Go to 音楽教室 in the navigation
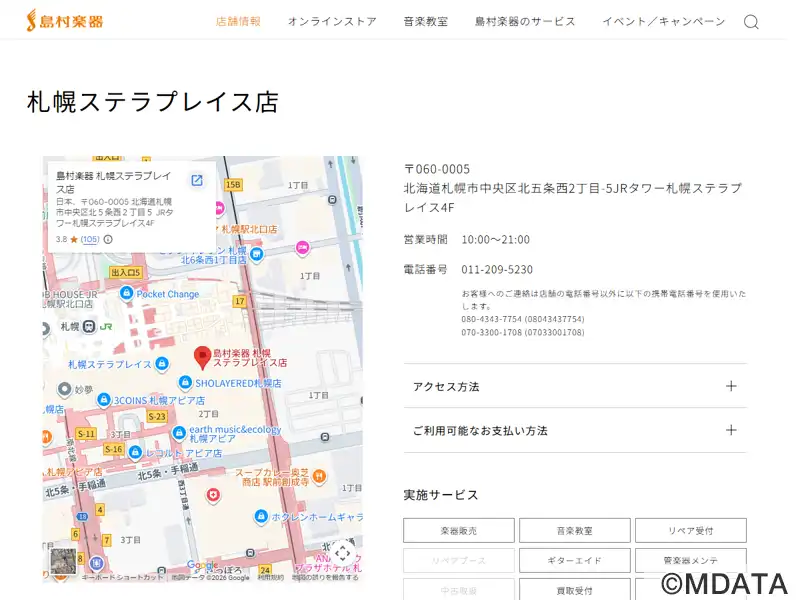 [425, 21]
